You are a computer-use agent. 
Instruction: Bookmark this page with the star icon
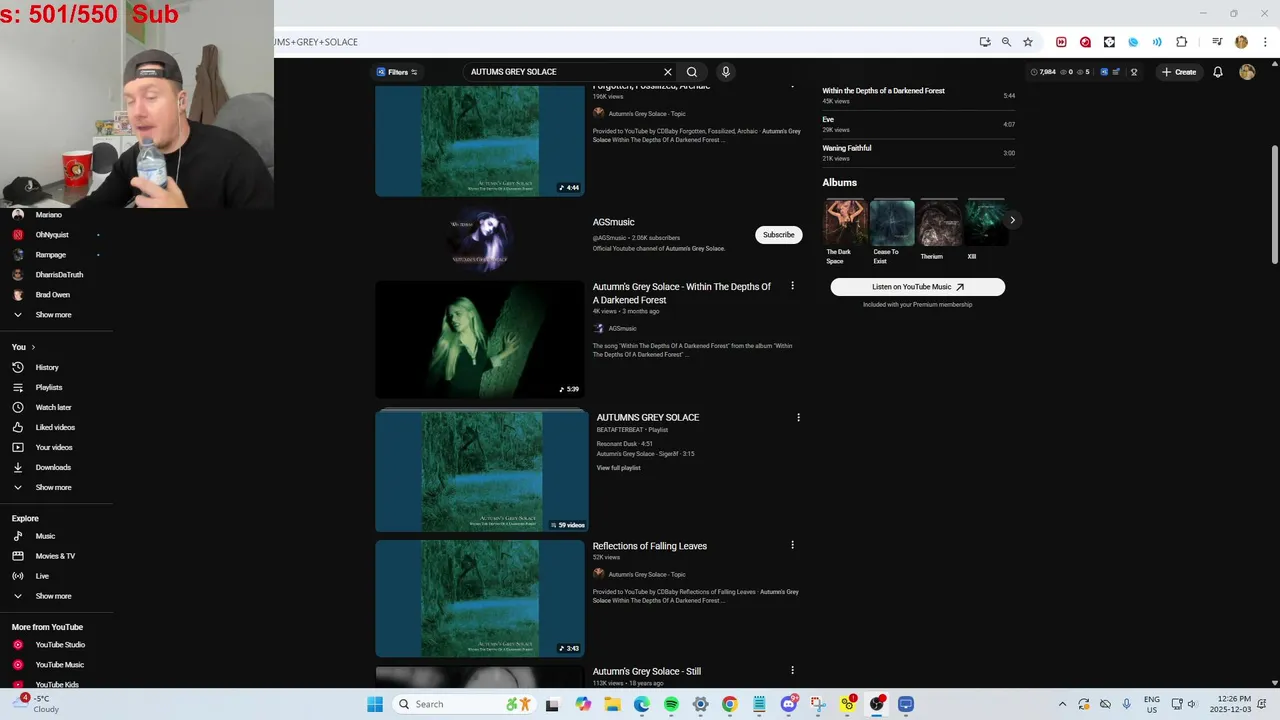pyautogui.click(x=1028, y=42)
